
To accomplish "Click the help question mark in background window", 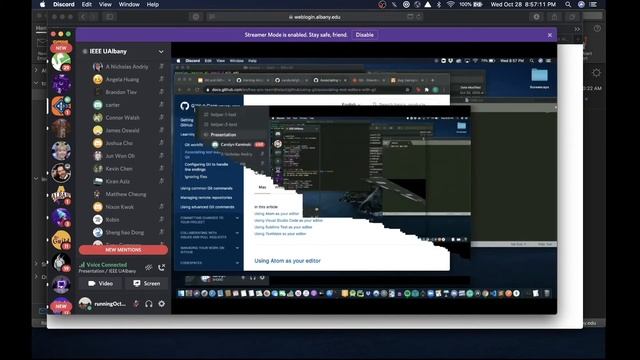I will (597, 29).
